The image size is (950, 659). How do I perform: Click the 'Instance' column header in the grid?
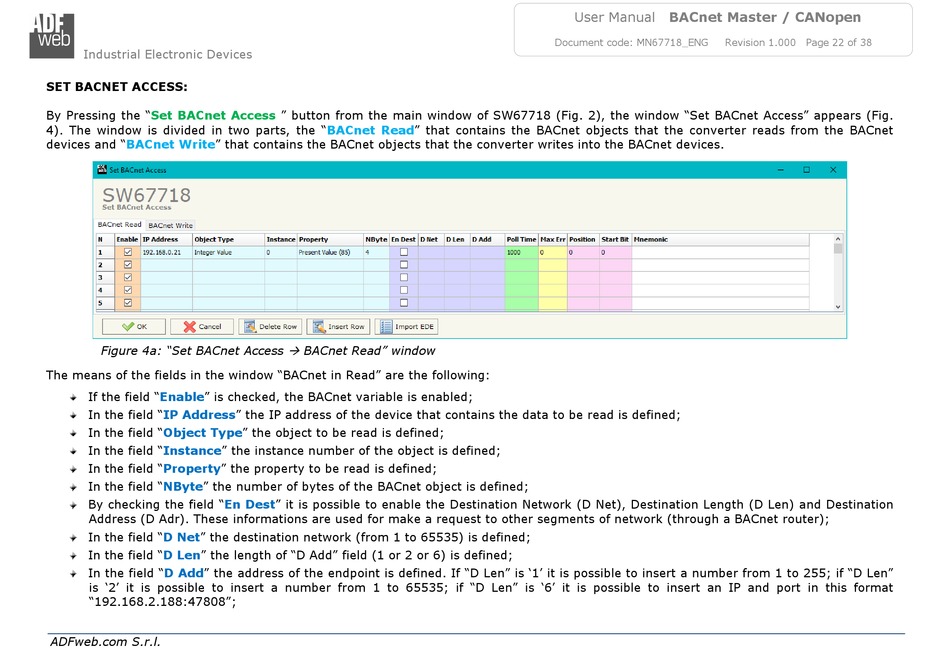pyautogui.click(x=281, y=239)
